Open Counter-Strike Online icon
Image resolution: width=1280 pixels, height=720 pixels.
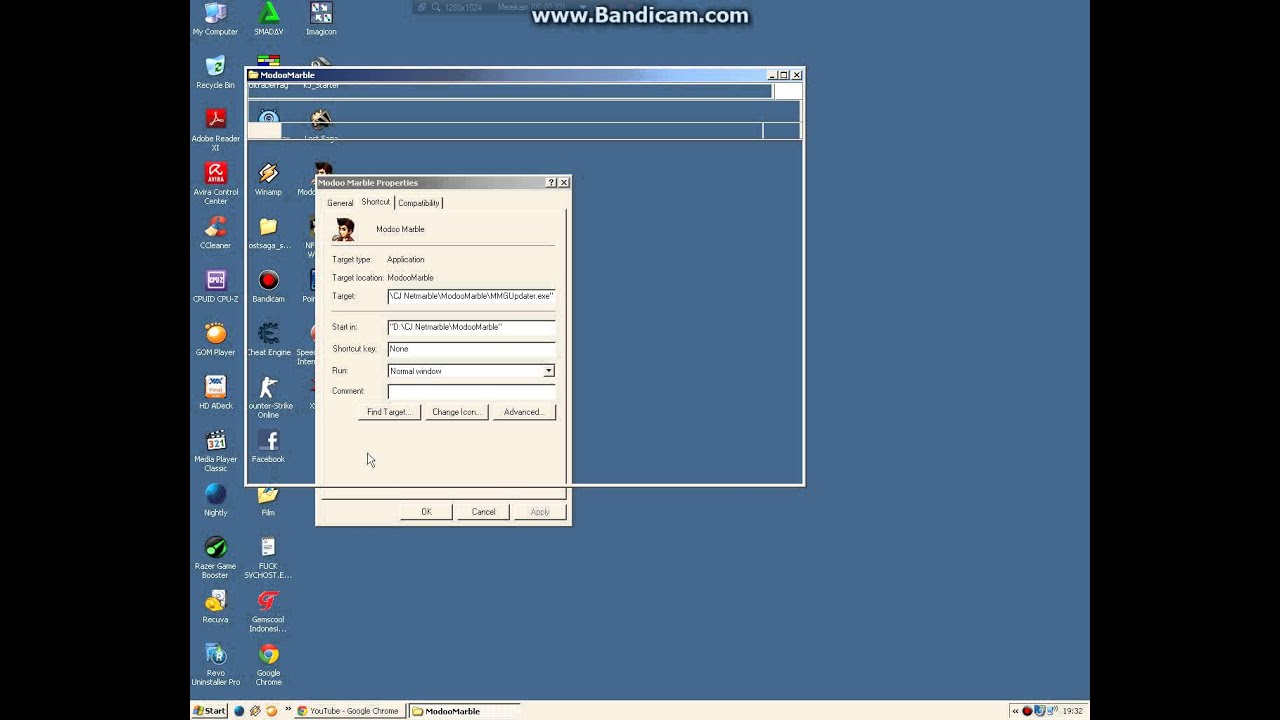(x=268, y=397)
